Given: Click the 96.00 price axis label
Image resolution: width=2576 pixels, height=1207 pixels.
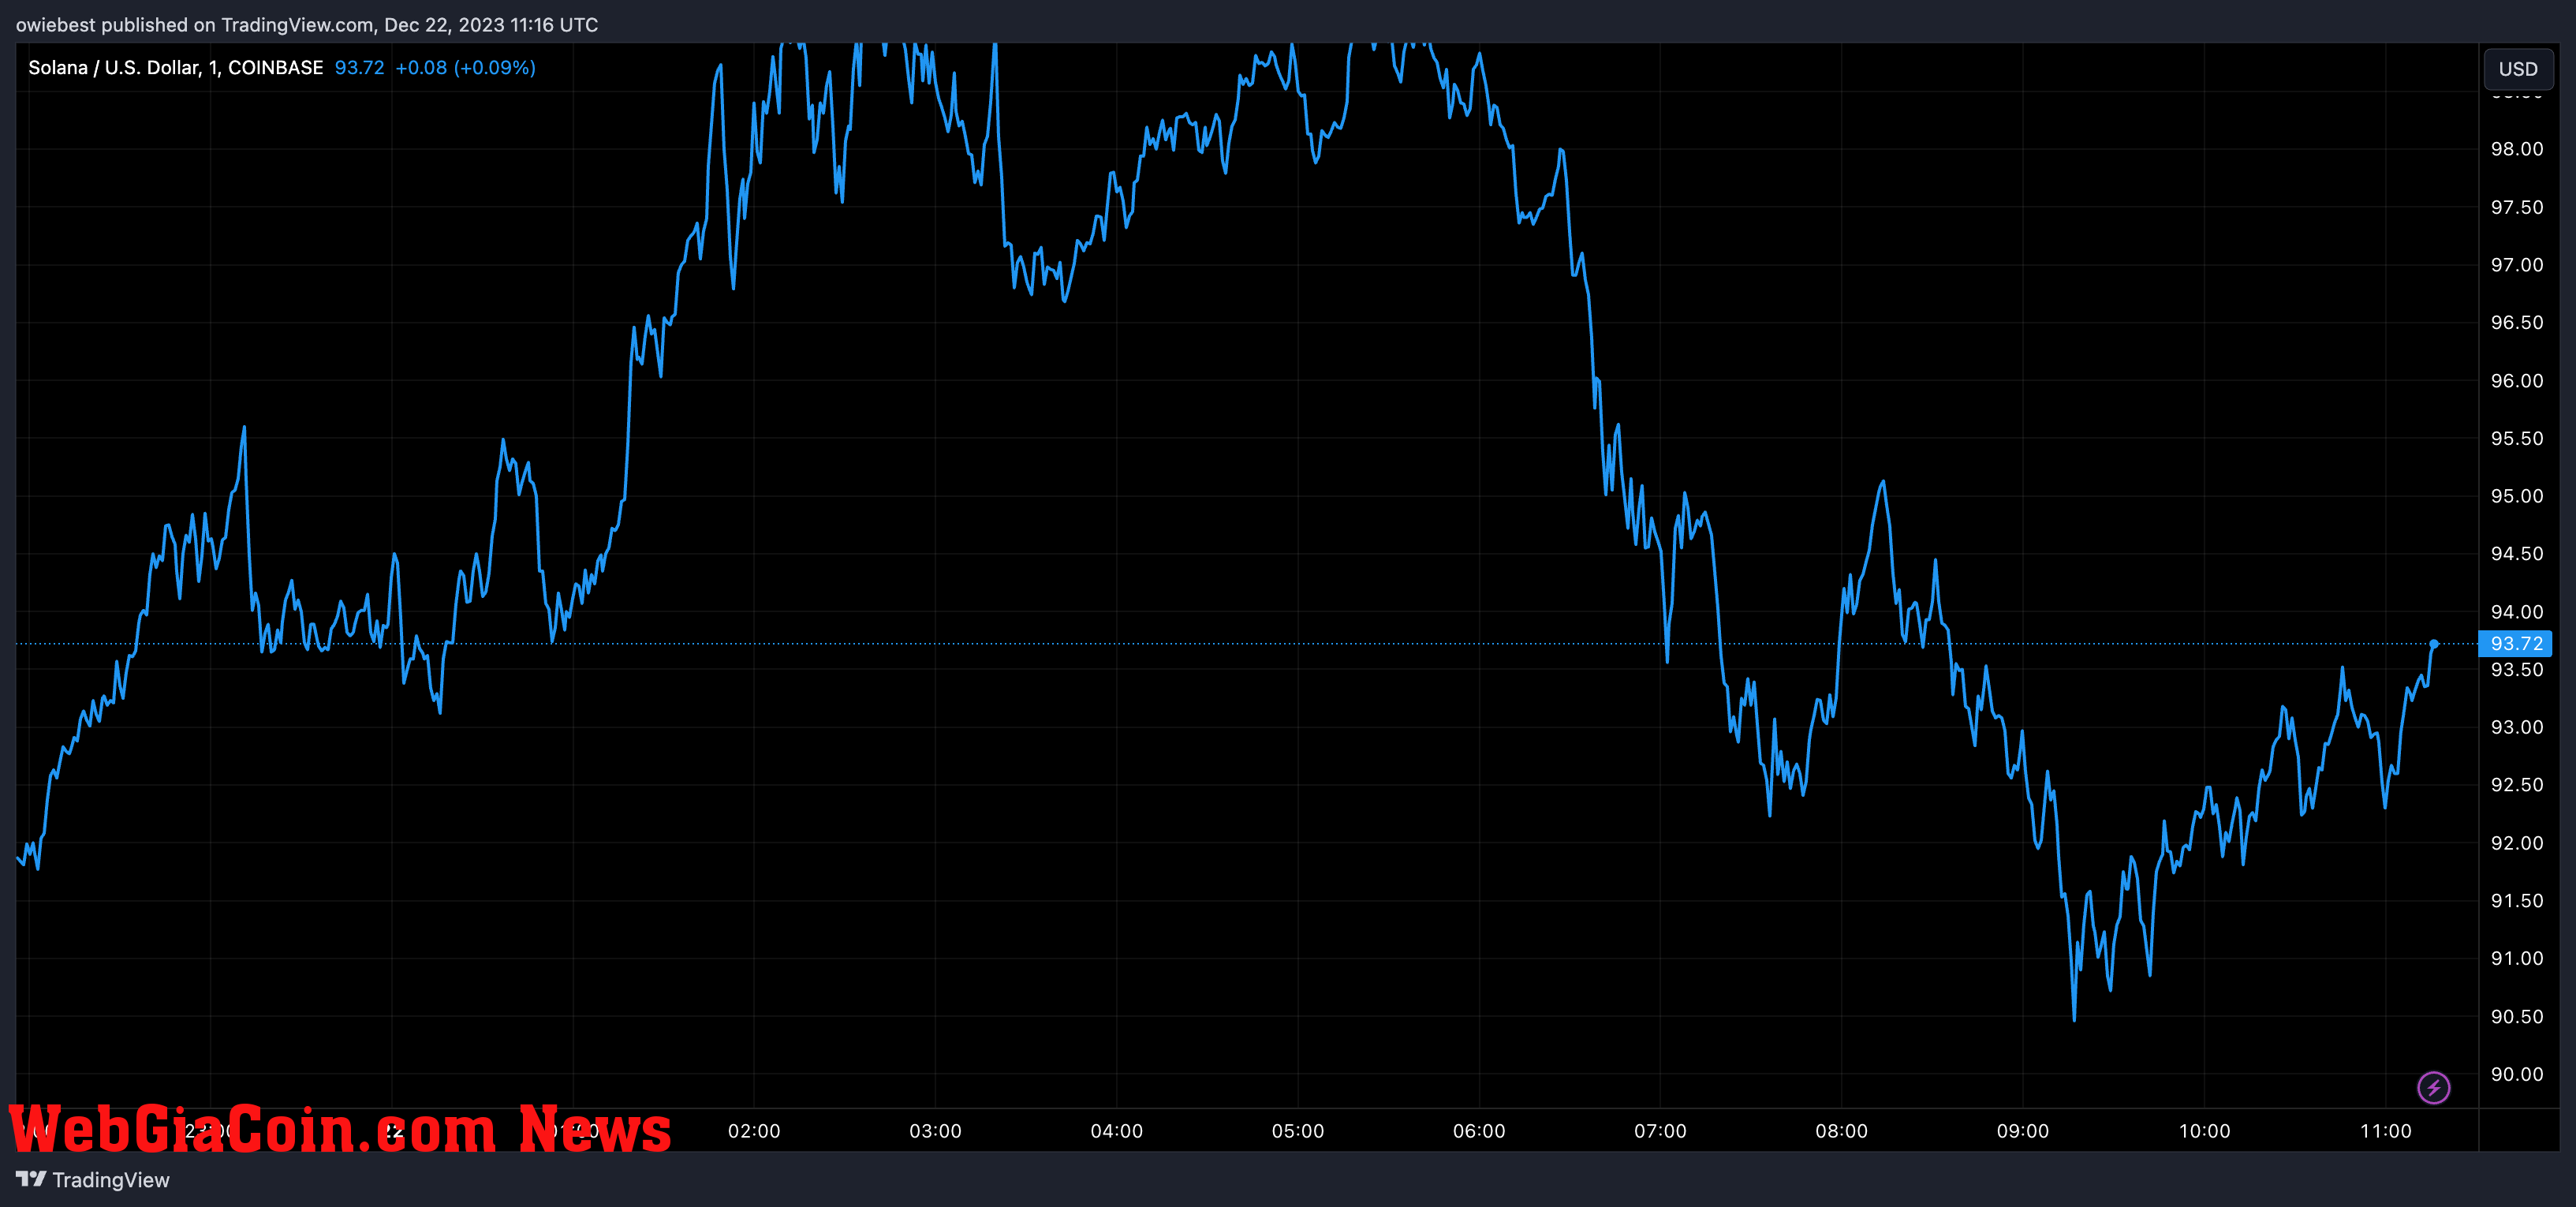Looking at the screenshot, I should [2516, 380].
